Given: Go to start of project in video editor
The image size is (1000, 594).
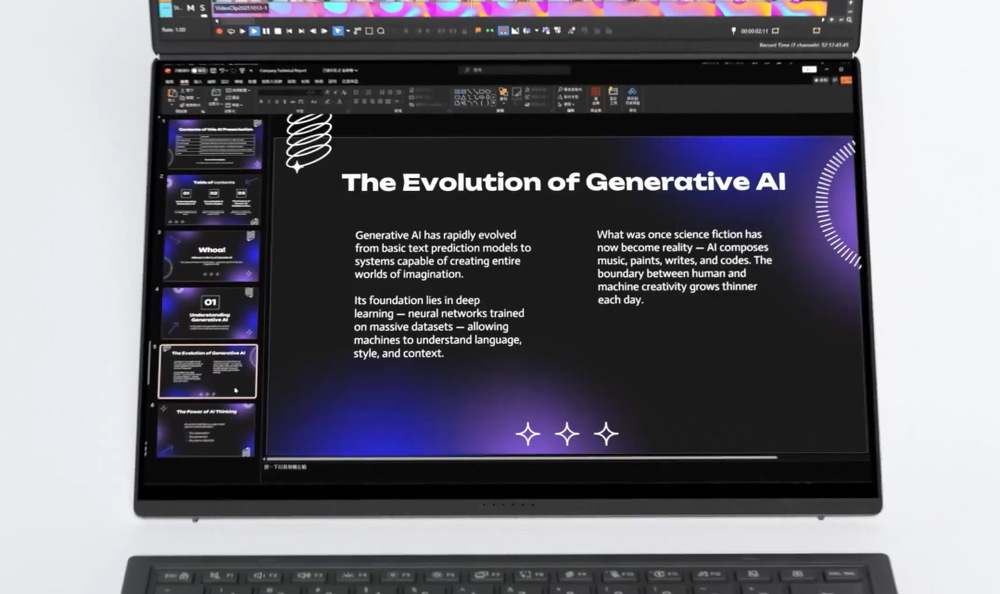Looking at the screenshot, I should tap(290, 31).
